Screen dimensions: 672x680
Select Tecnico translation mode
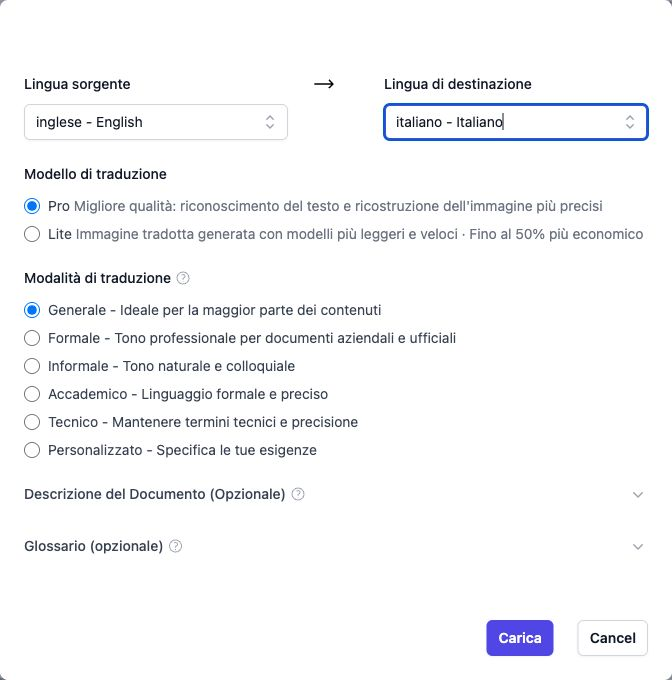(32, 422)
